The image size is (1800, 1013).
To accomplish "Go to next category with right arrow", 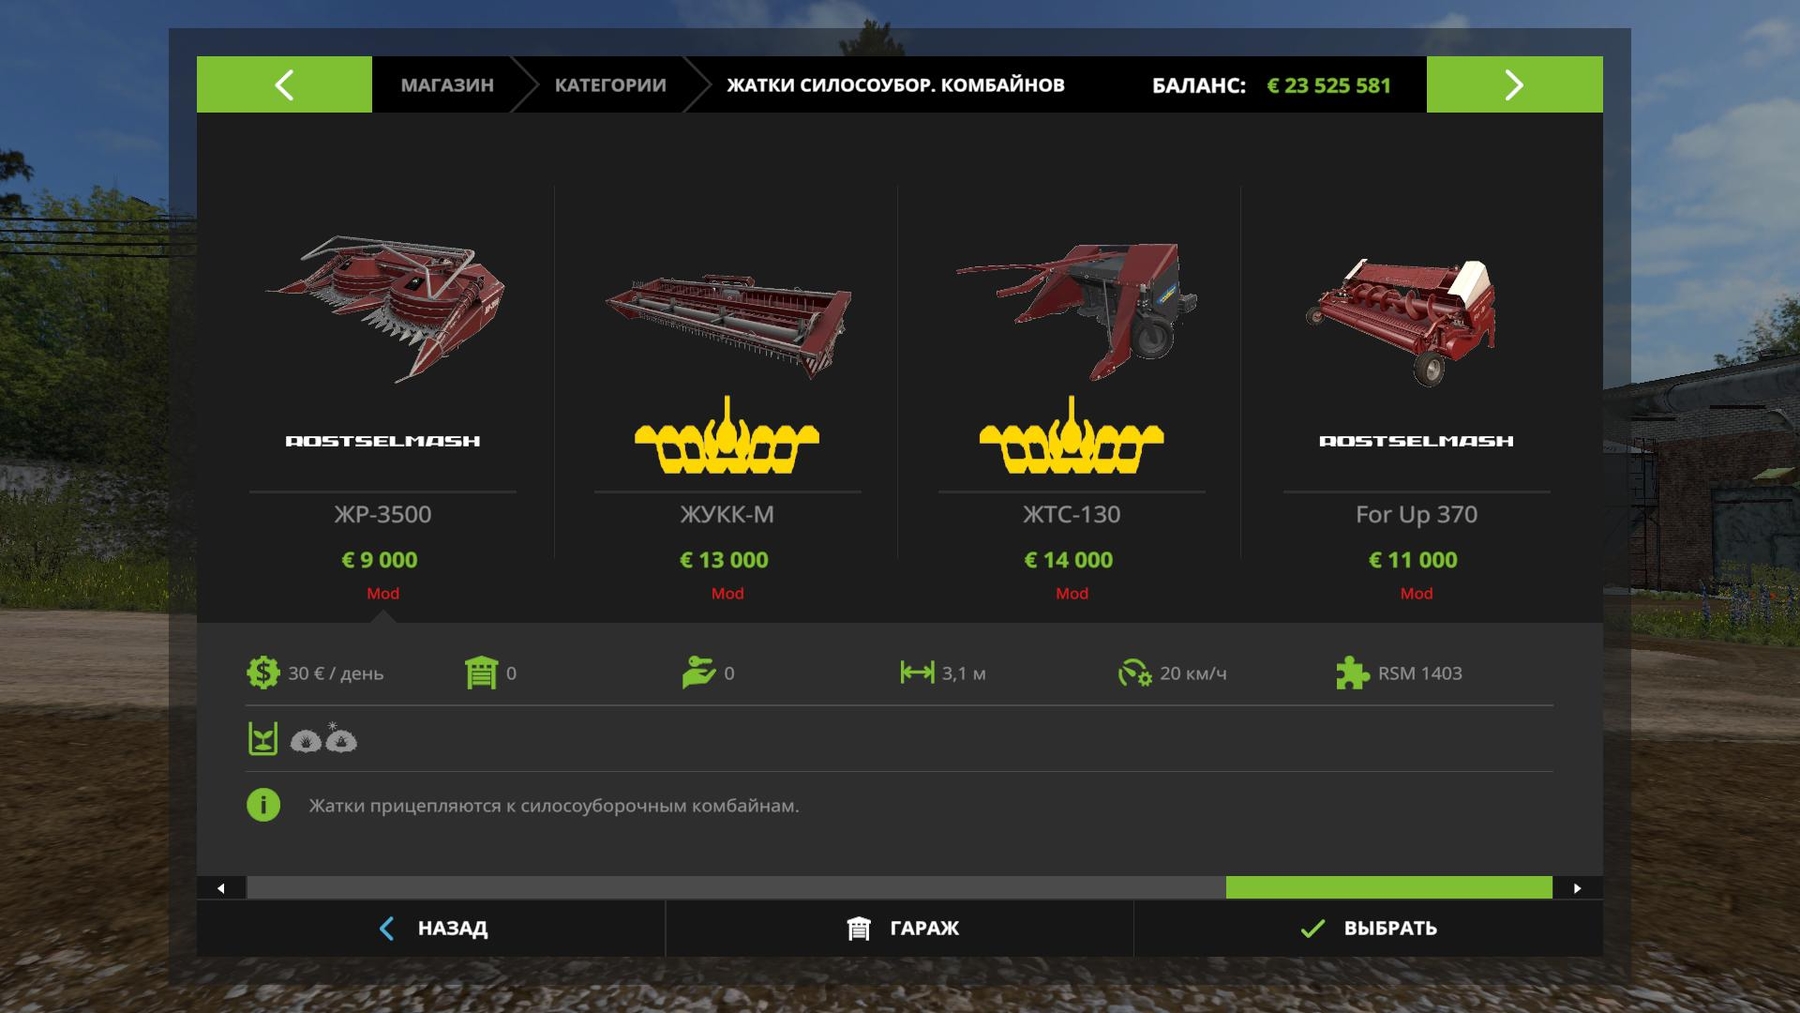I will point(1514,85).
